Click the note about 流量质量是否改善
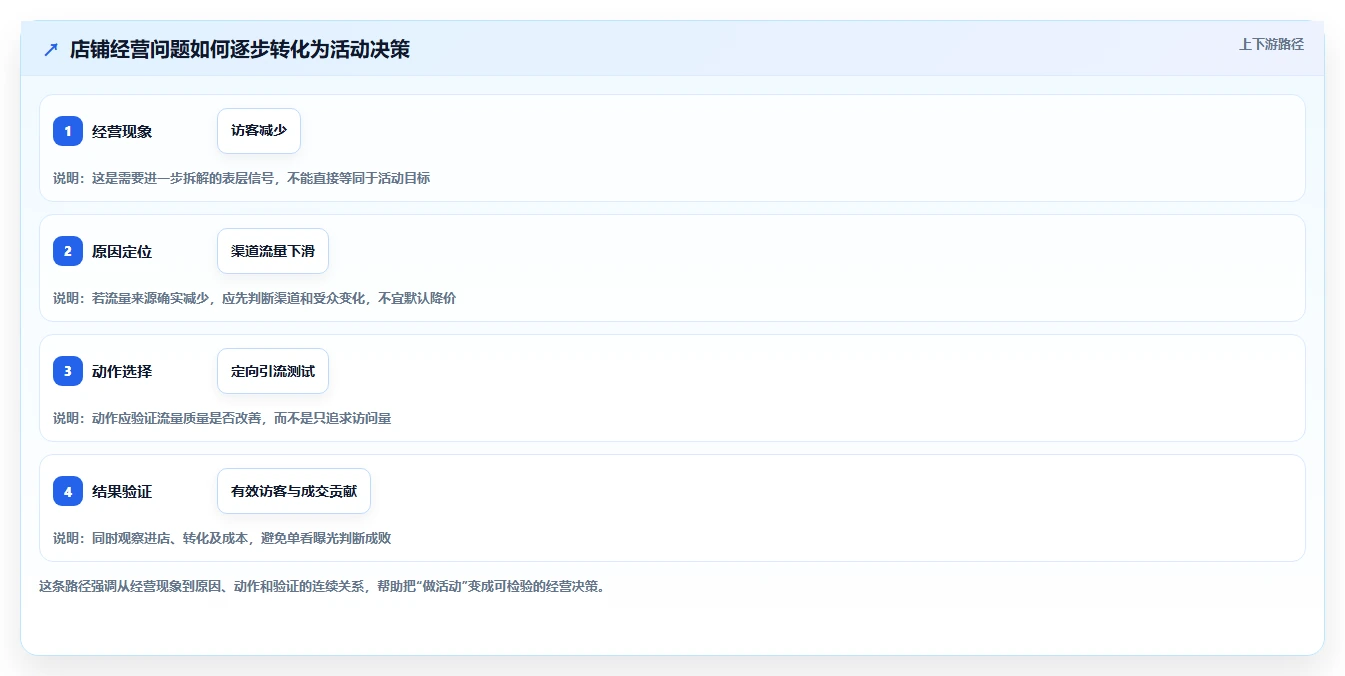Screen dimensions: 1345x676 coord(222,418)
